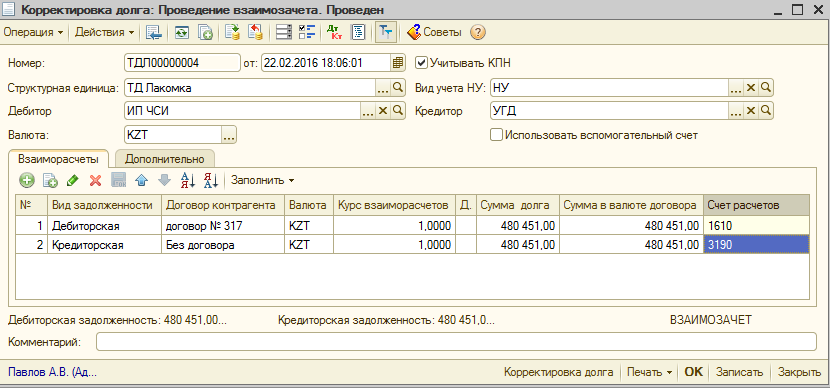
Task: Clear Вид учета НУ field with X
Action: click(x=751, y=88)
